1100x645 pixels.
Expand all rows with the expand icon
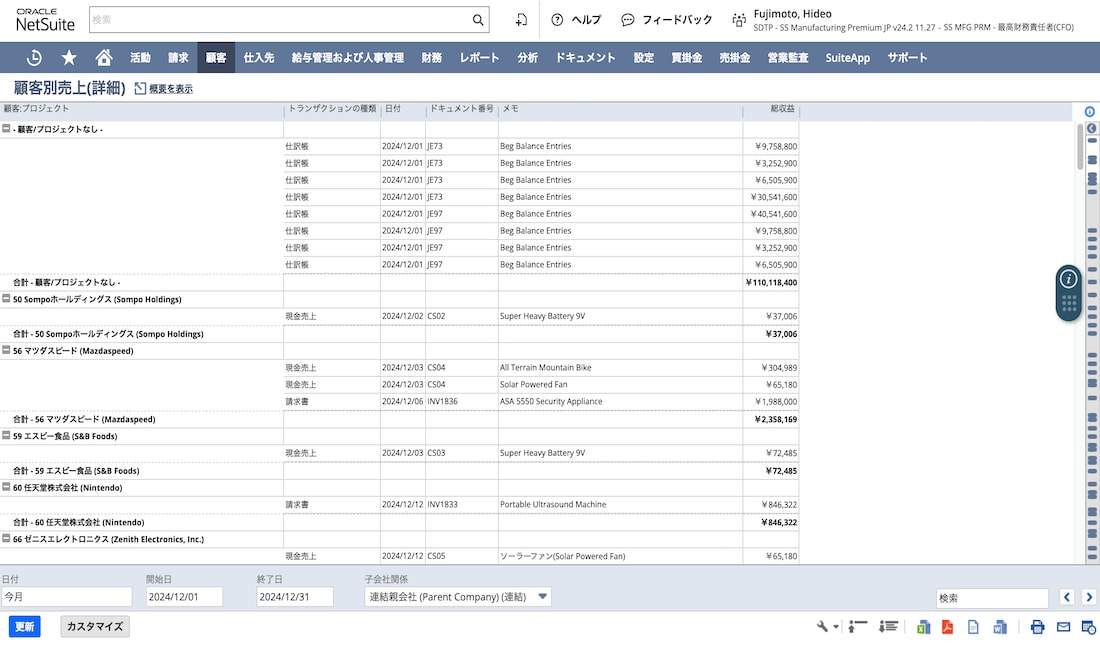pyautogui.click(x=888, y=626)
